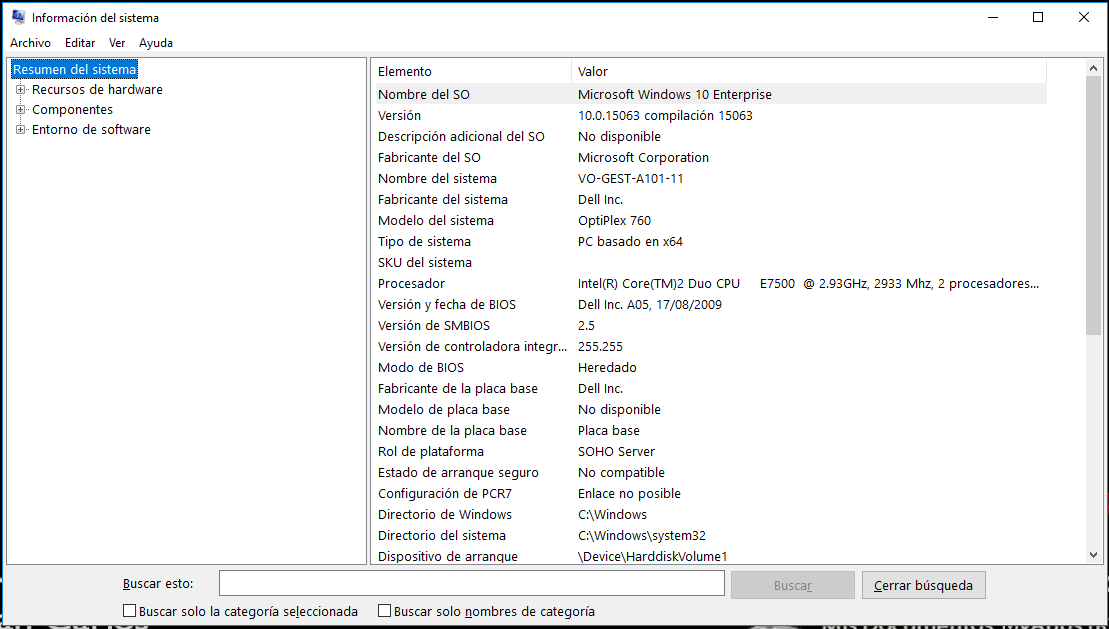Click value Microsoft Corporation
Screen dimensions: 1109x629
[x=643, y=157]
